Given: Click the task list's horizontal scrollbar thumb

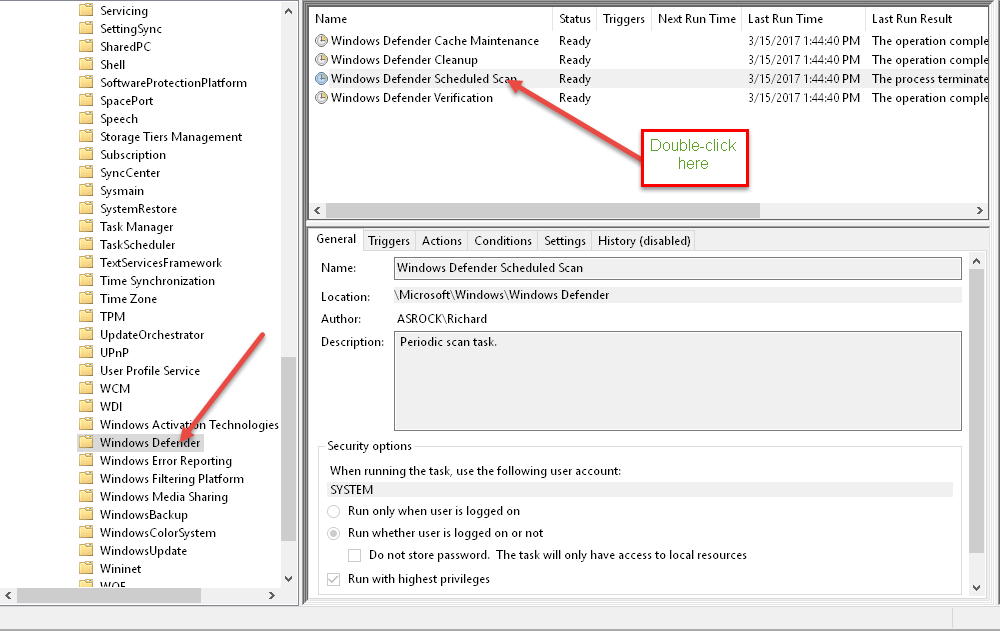Looking at the screenshot, I should [x=543, y=211].
